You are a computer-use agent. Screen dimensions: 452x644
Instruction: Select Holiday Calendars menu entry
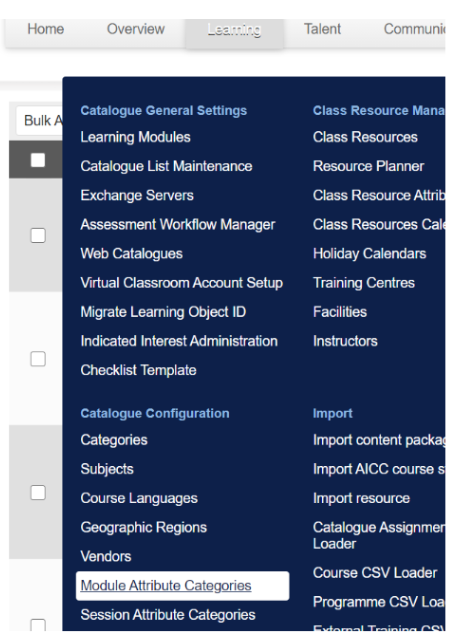tap(369, 254)
